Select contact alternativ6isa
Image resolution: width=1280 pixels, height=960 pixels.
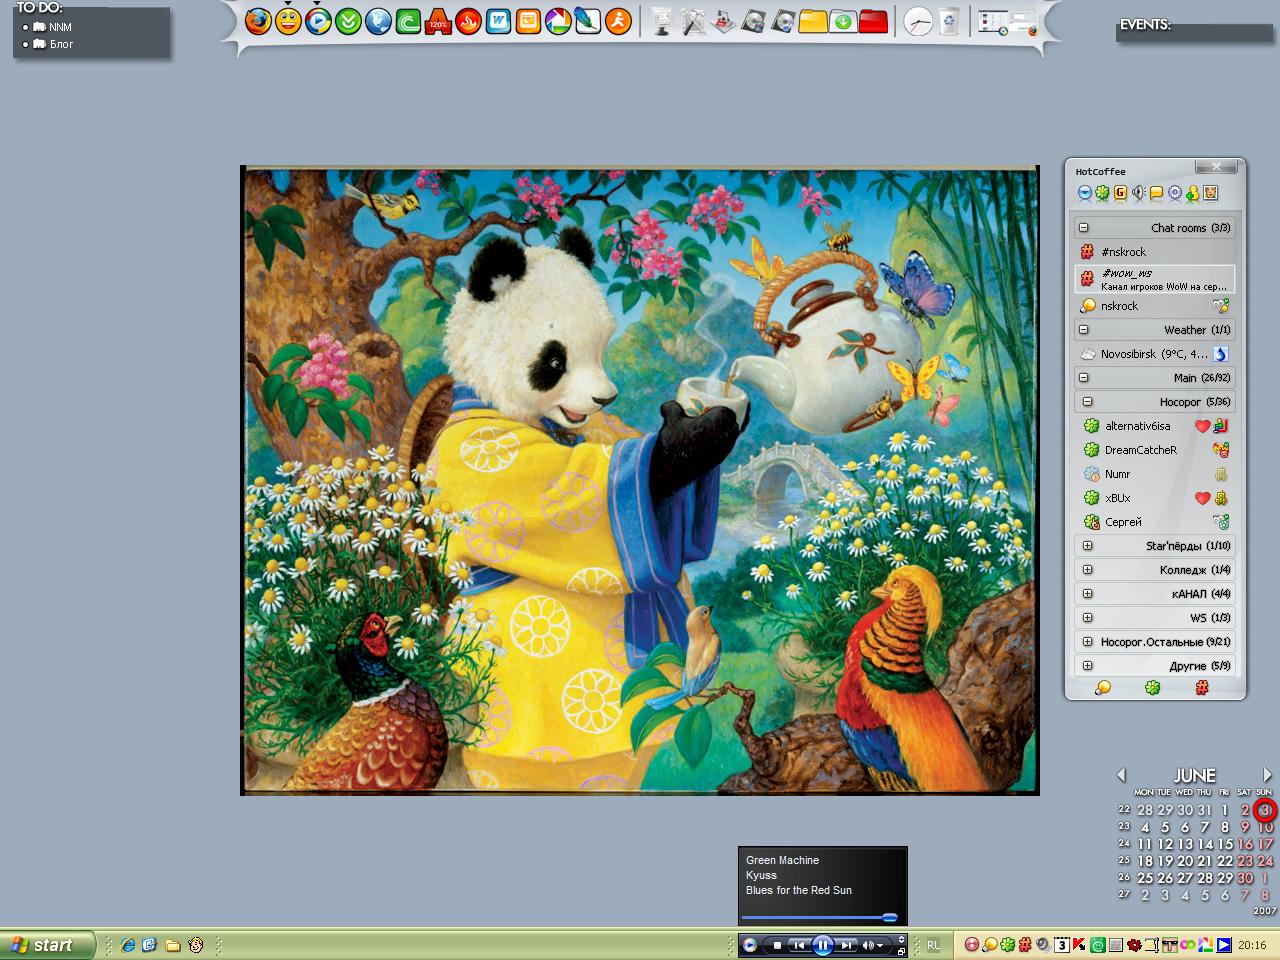pyautogui.click(x=1155, y=426)
